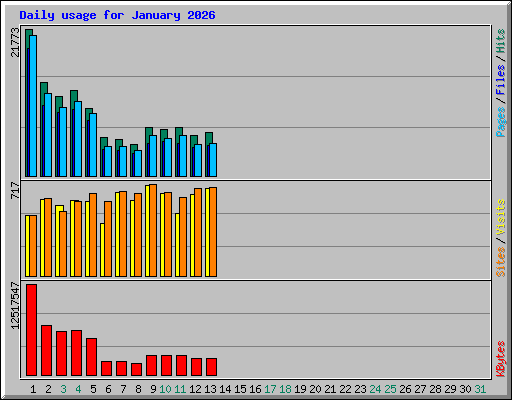Click the day 1 cyan pages bar
The width and height of the screenshot is (512, 400).
click(x=33, y=106)
